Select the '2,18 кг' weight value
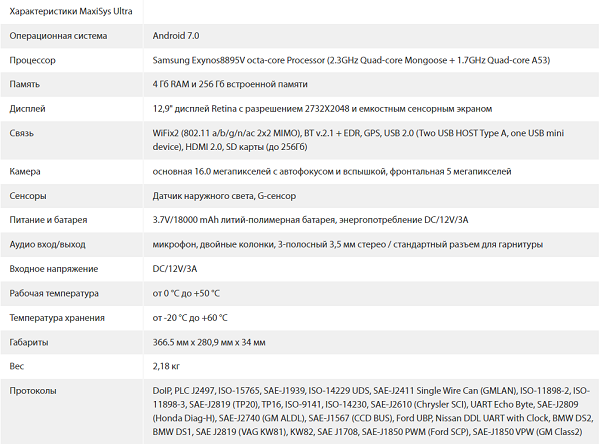The width and height of the screenshot is (600, 444). click(x=168, y=365)
